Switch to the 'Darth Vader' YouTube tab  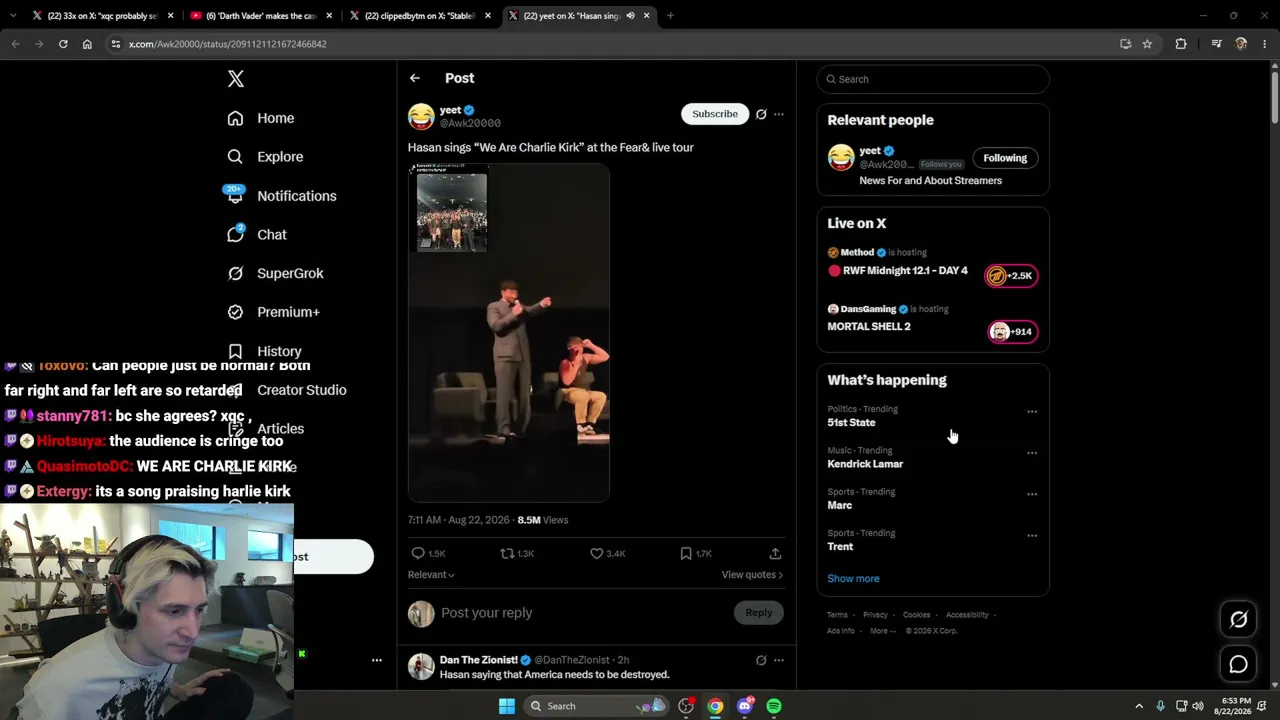pos(262,16)
